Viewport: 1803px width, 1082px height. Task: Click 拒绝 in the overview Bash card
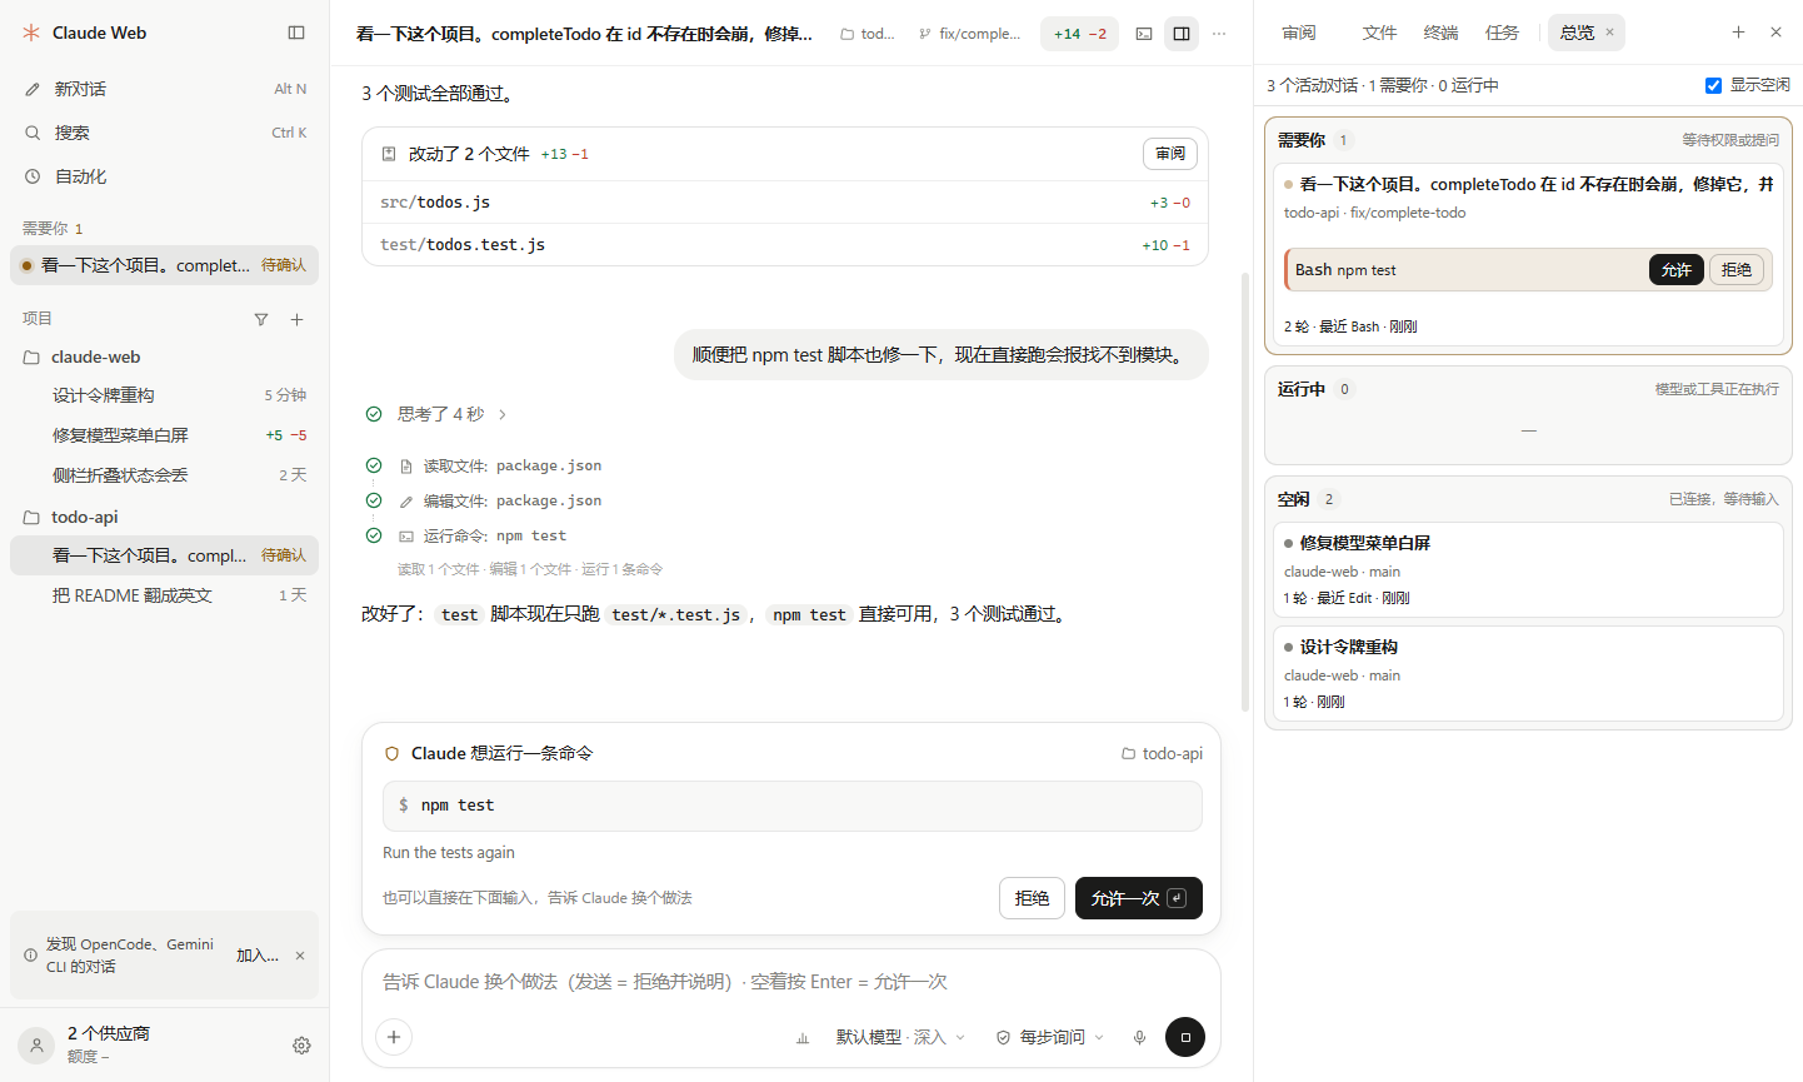point(1736,270)
